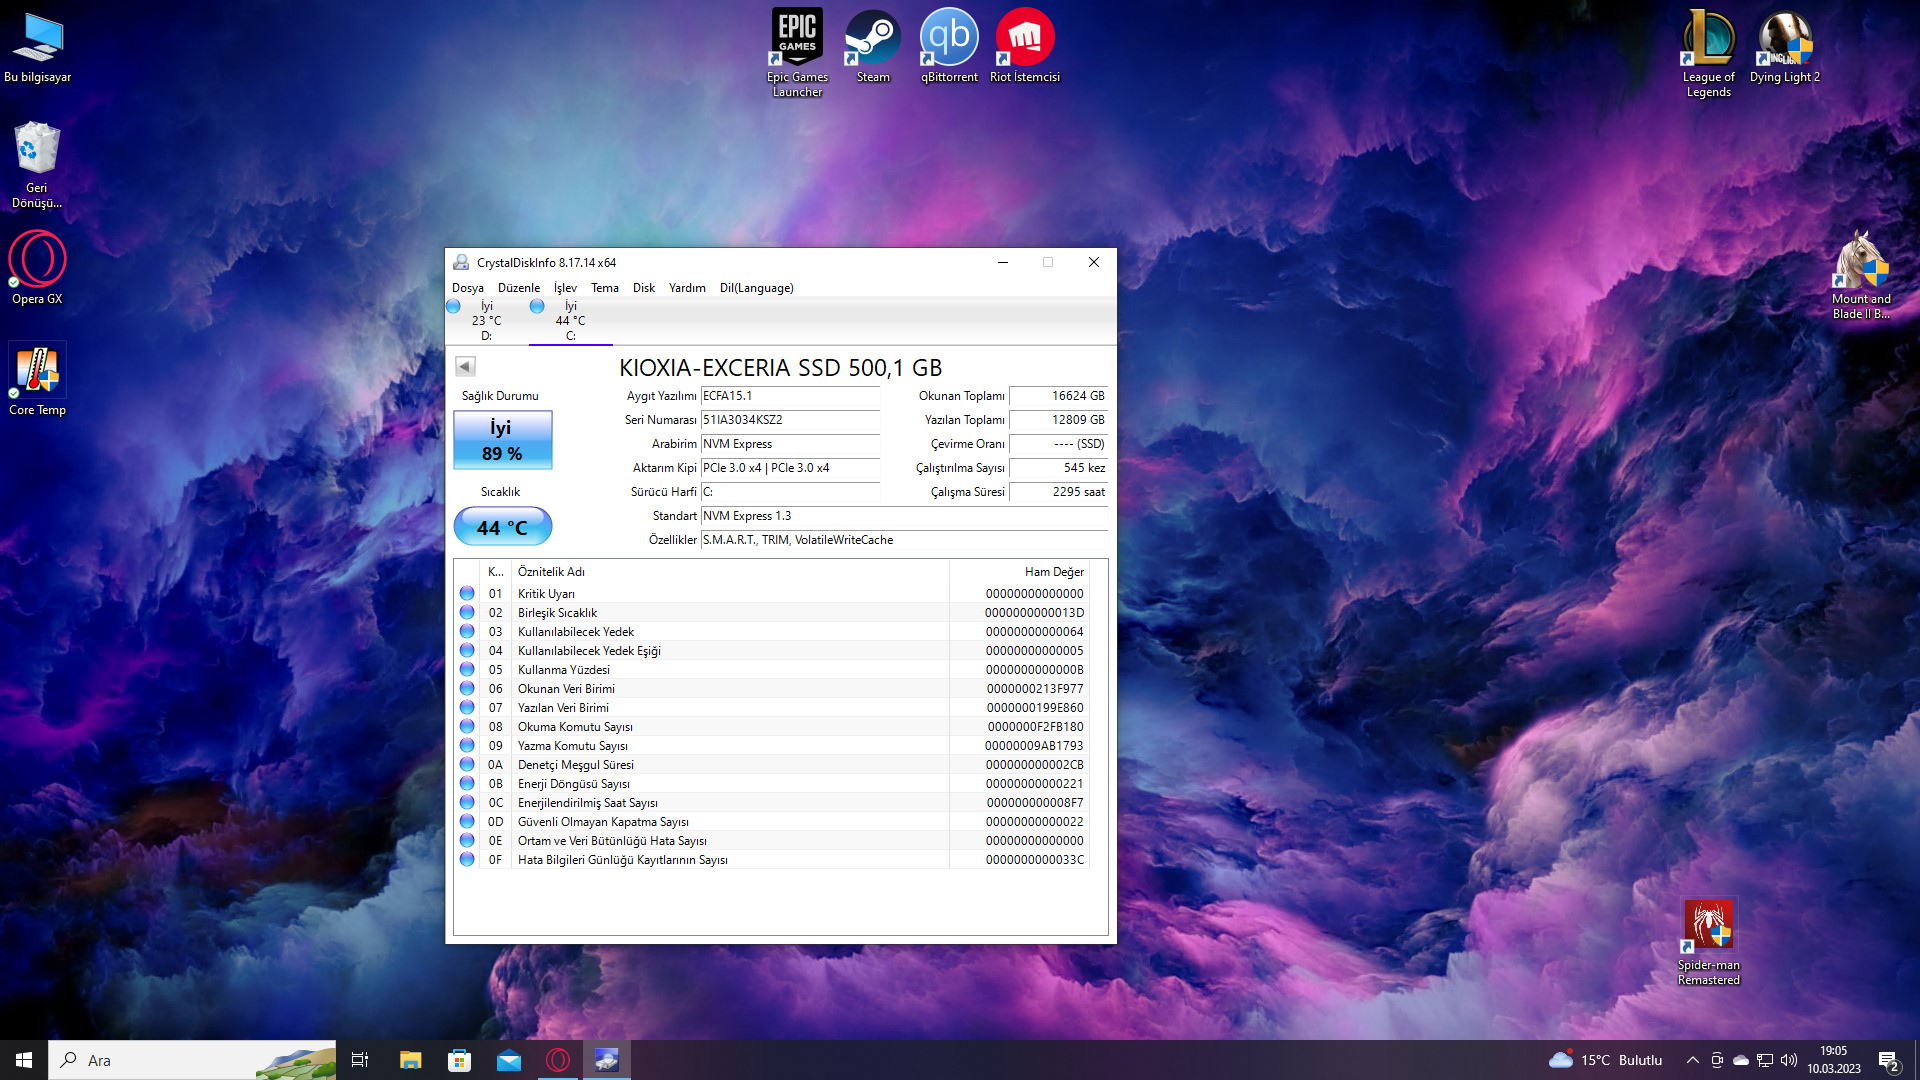Select the Denetçi Meşgul Süresi row
The width and height of the screenshot is (1920, 1080).
pos(772,765)
